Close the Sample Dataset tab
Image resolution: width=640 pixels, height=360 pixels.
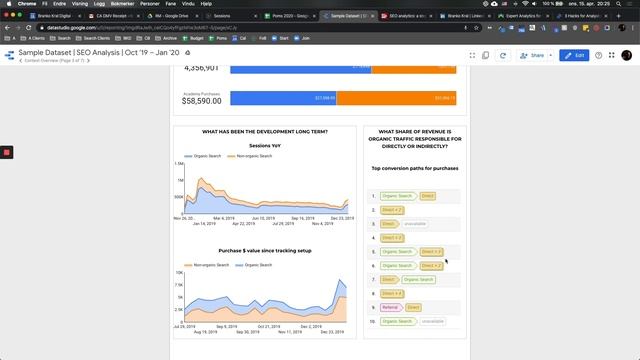tap(373, 16)
